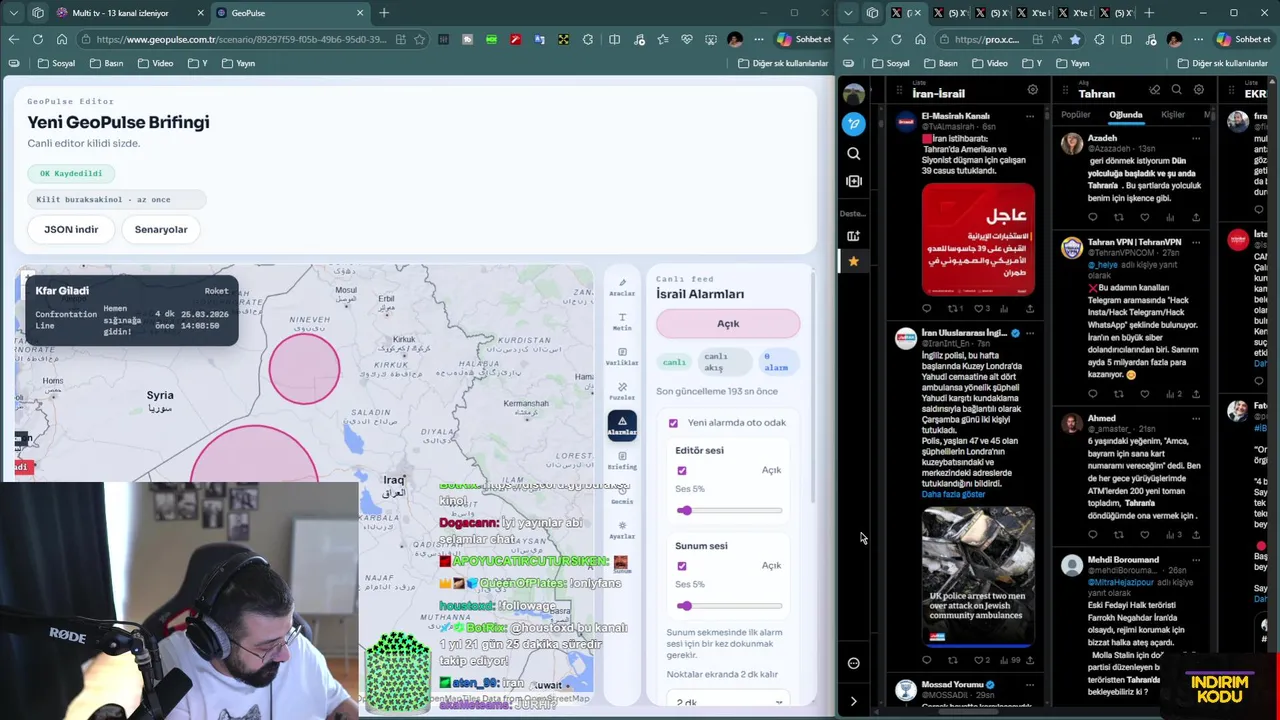Toggle Yeni alarmda oto odak checkbox
Image resolution: width=1280 pixels, height=720 pixels.
[673, 423]
